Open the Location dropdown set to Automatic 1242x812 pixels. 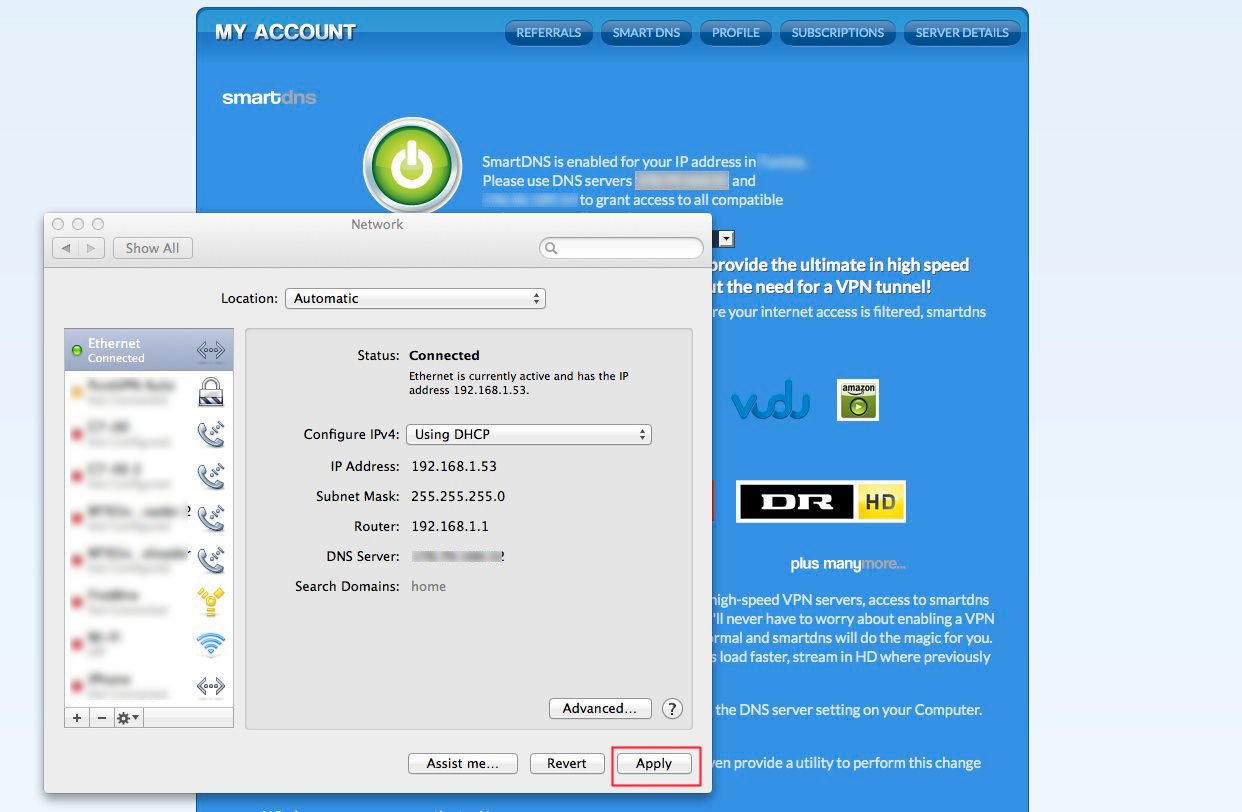pyautogui.click(x=415, y=298)
